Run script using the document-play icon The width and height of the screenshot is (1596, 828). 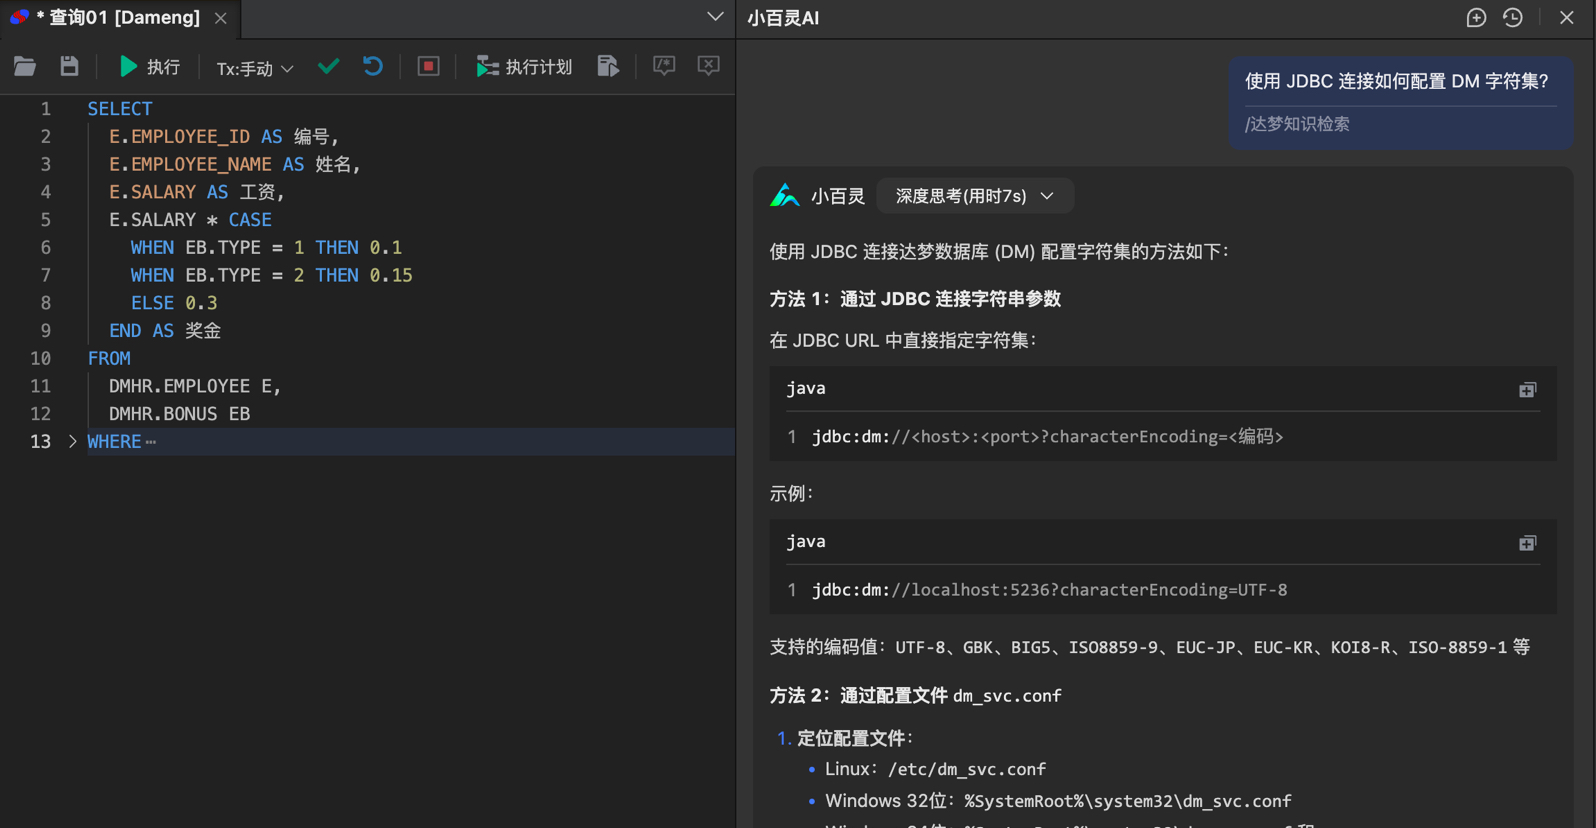coord(608,67)
